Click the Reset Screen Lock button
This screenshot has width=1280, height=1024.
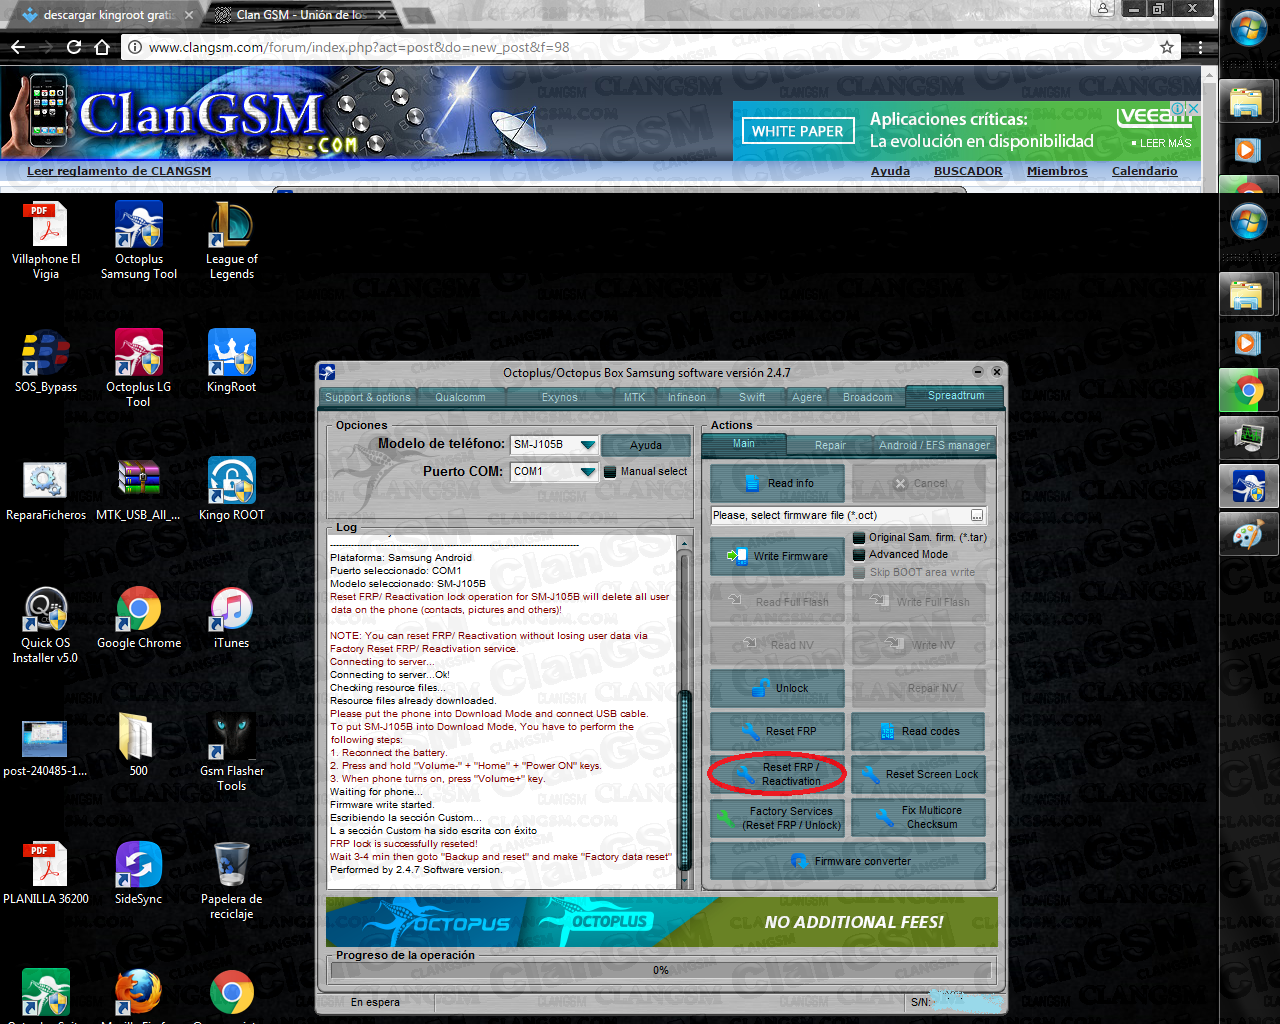pos(919,774)
